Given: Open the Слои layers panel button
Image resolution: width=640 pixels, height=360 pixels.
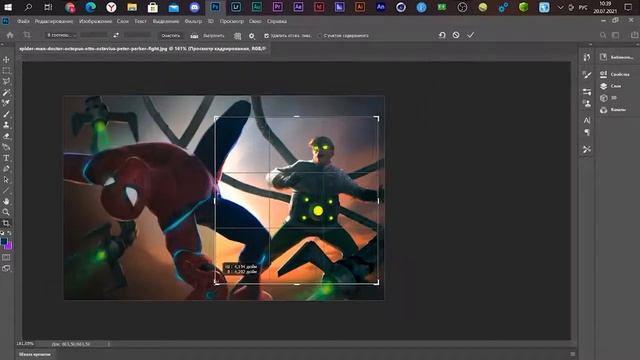Looking at the screenshot, I should pyautogui.click(x=611, y=86).
